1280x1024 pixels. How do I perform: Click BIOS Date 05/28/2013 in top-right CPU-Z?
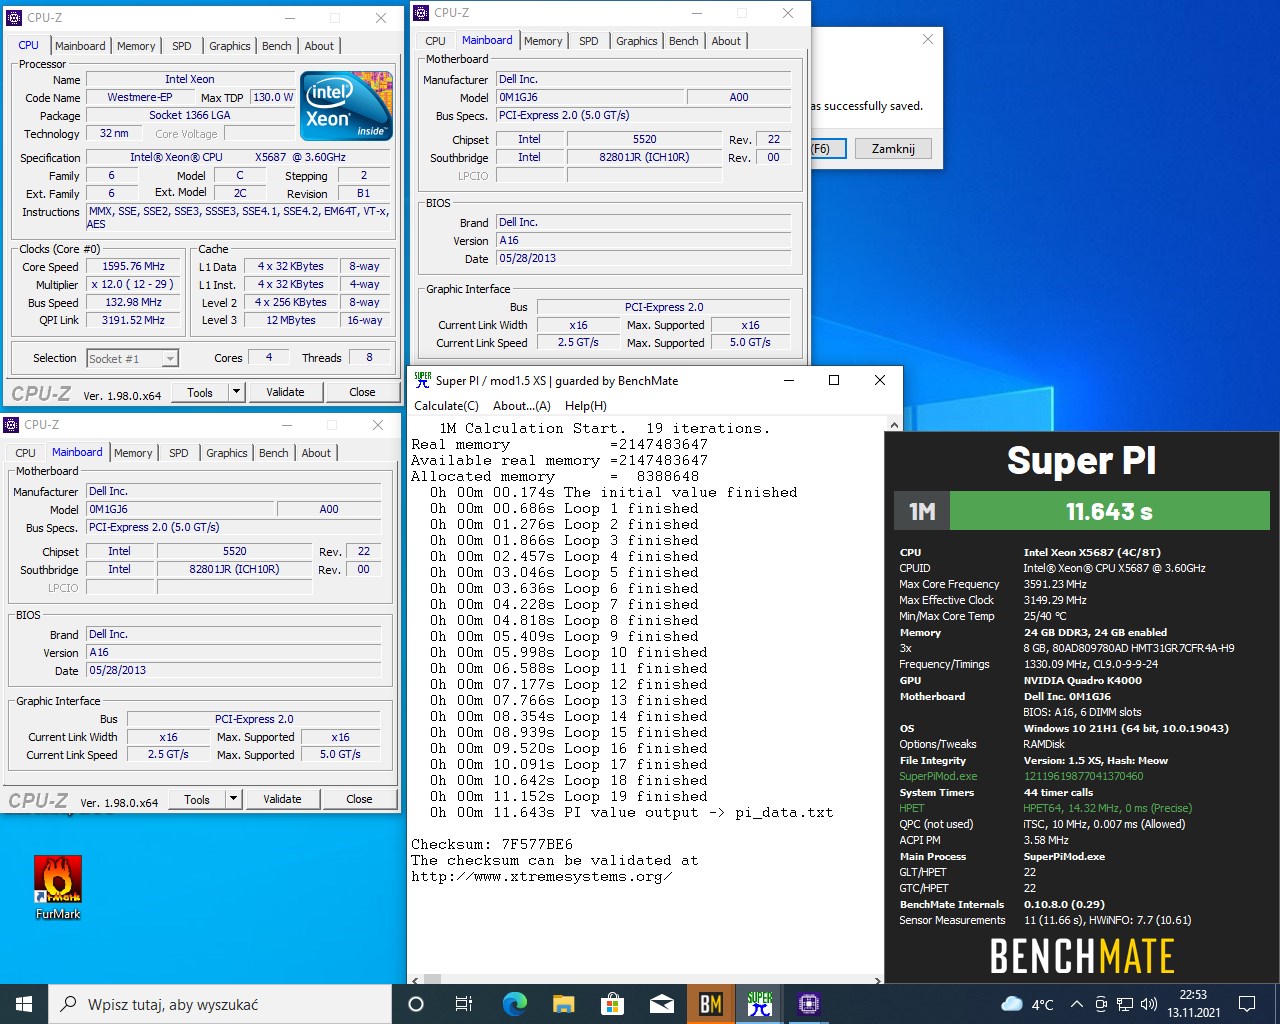tap(644, 259)
